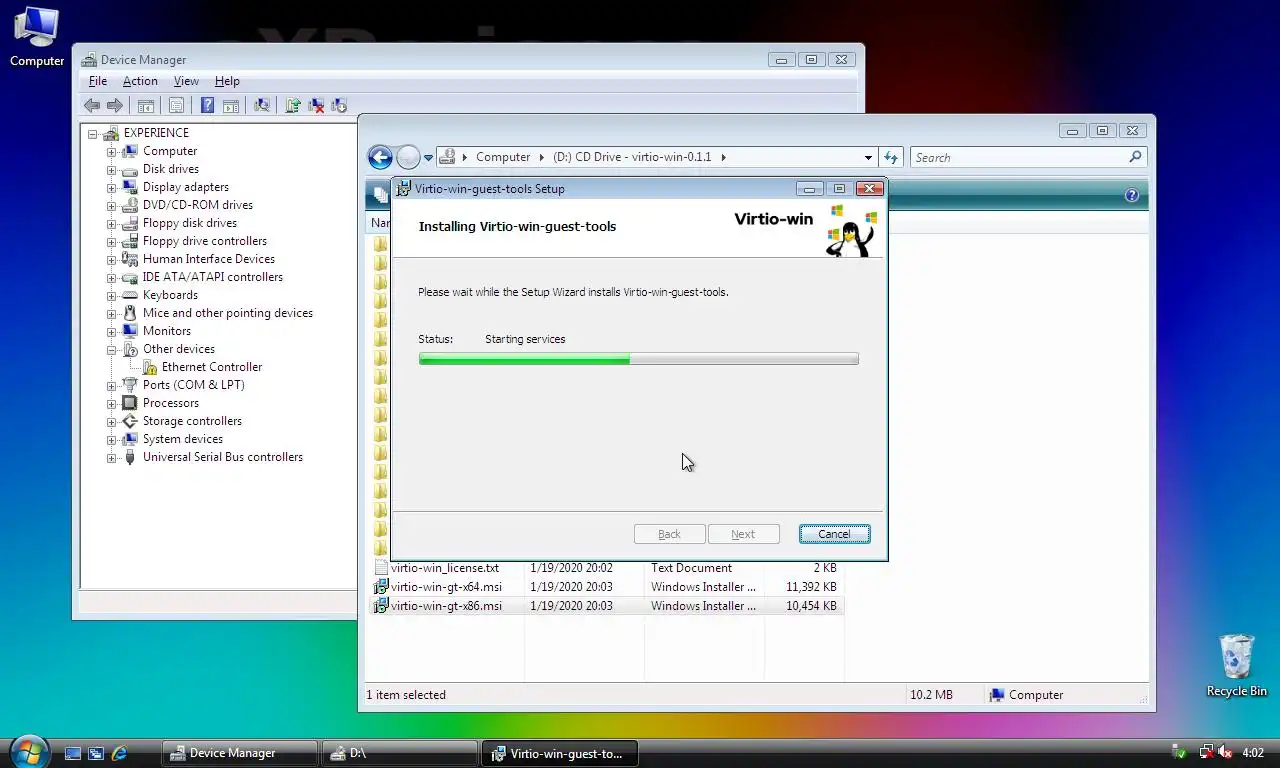Select IDE ATA/ATAPI controllers in the tree
1280x768 pixels.
[x=213, y=277]
